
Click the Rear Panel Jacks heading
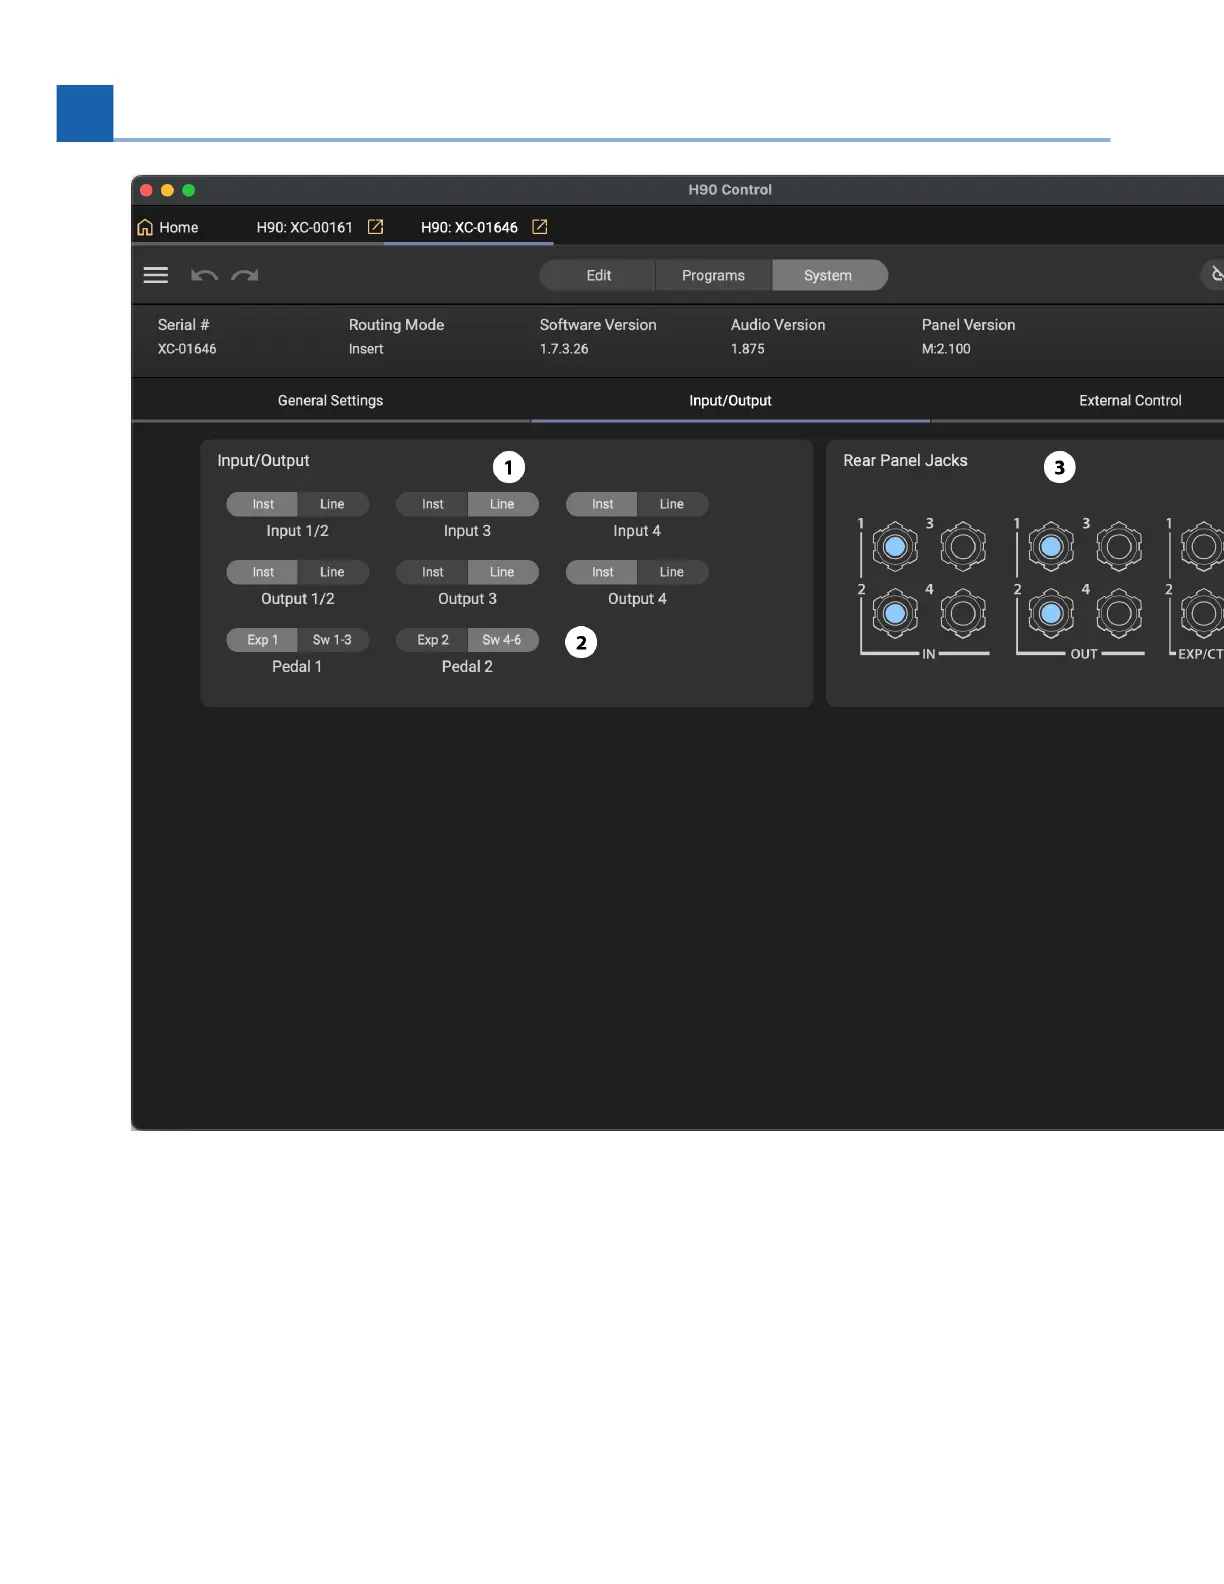pos(905,460)
